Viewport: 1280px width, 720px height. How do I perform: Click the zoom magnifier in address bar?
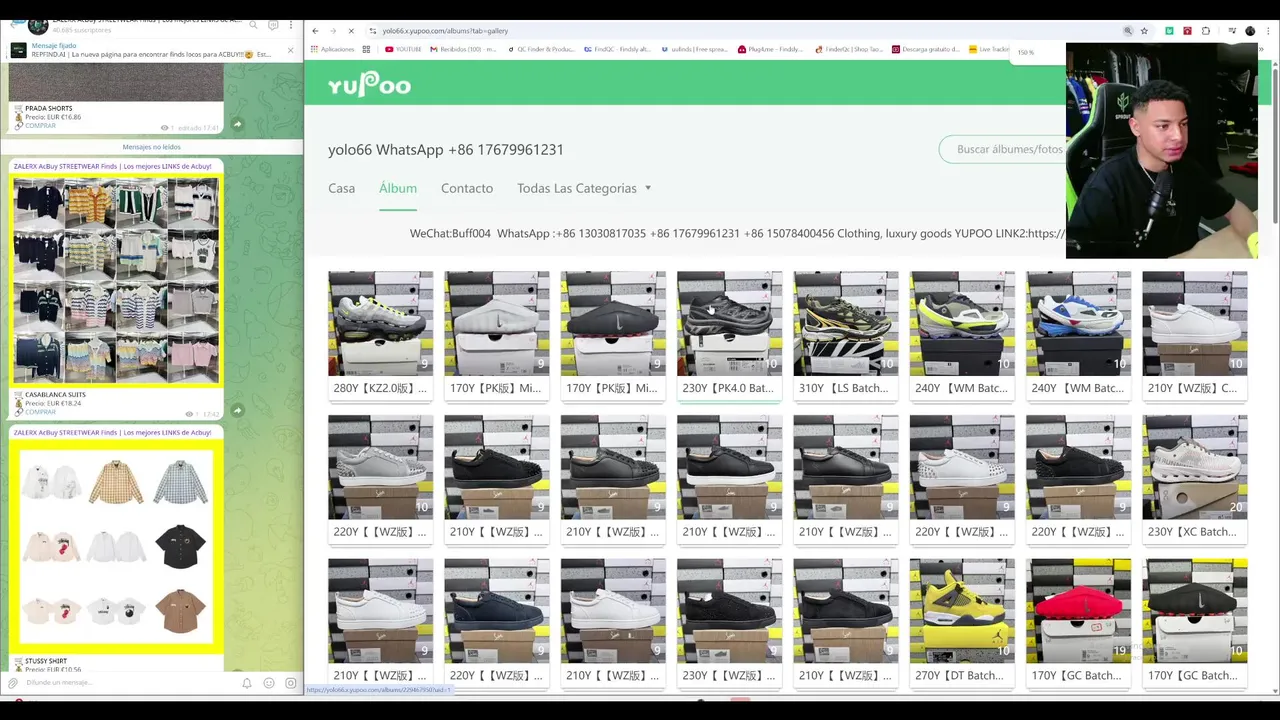point(1128,31)
